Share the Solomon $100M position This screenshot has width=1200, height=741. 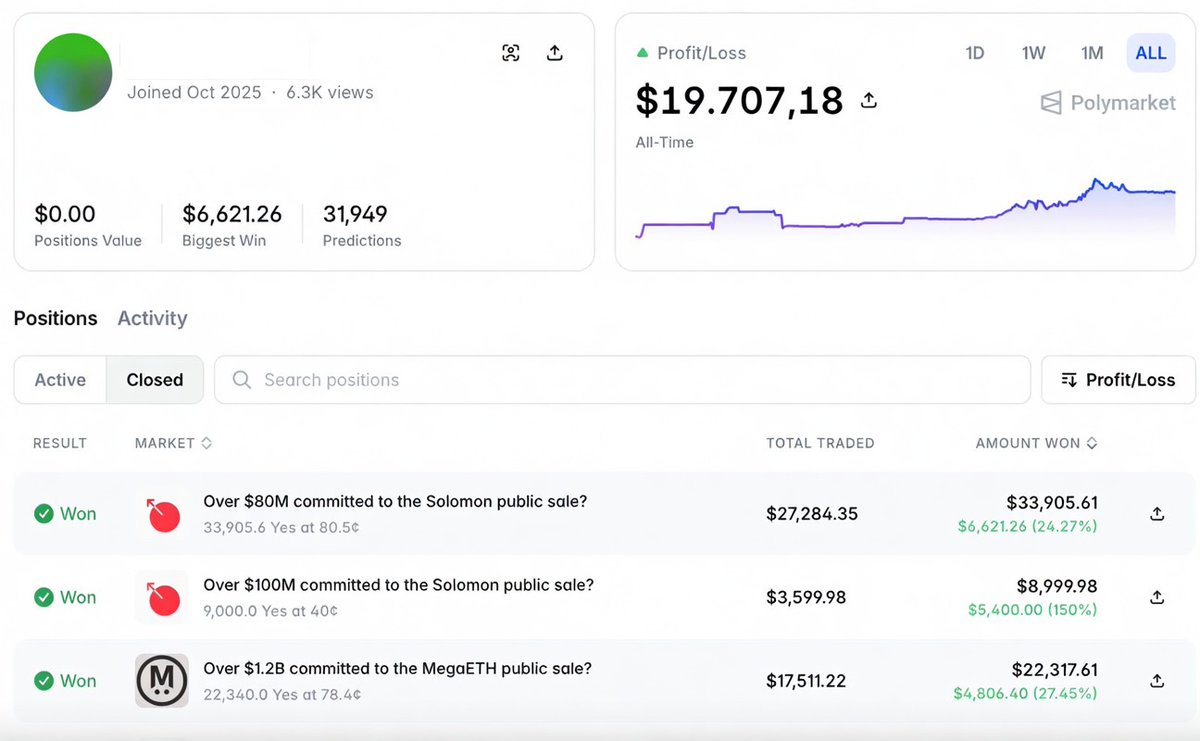tap(1157, 597)
